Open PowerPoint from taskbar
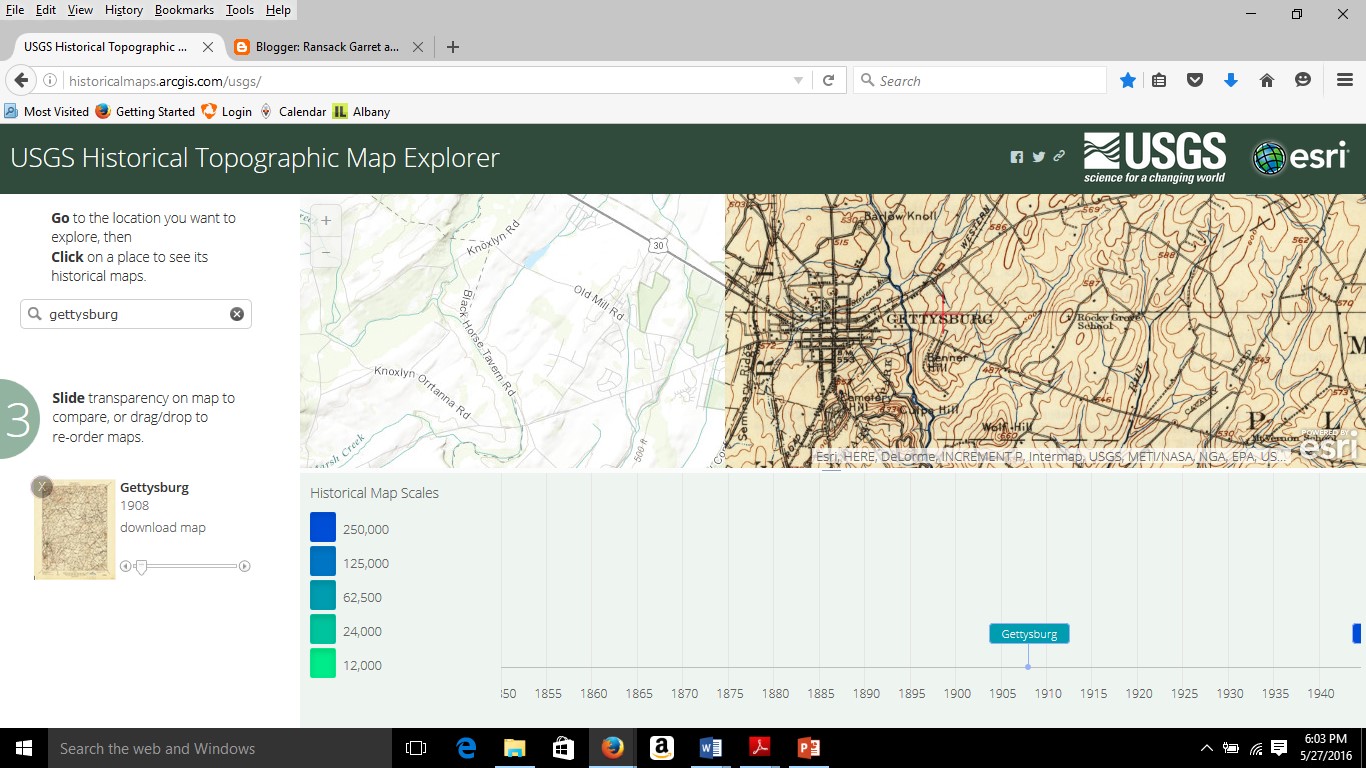 (808, 748)
